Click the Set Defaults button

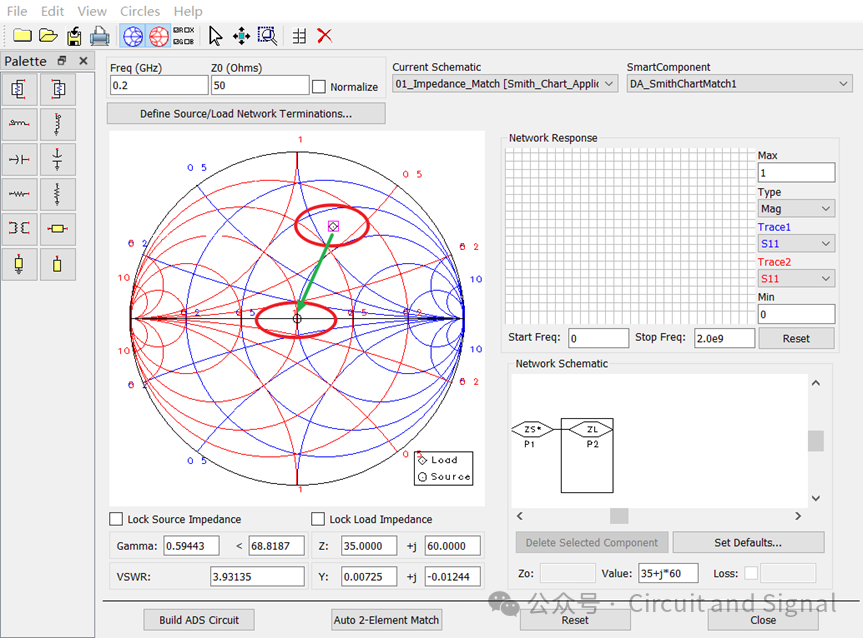pos(748,542)
